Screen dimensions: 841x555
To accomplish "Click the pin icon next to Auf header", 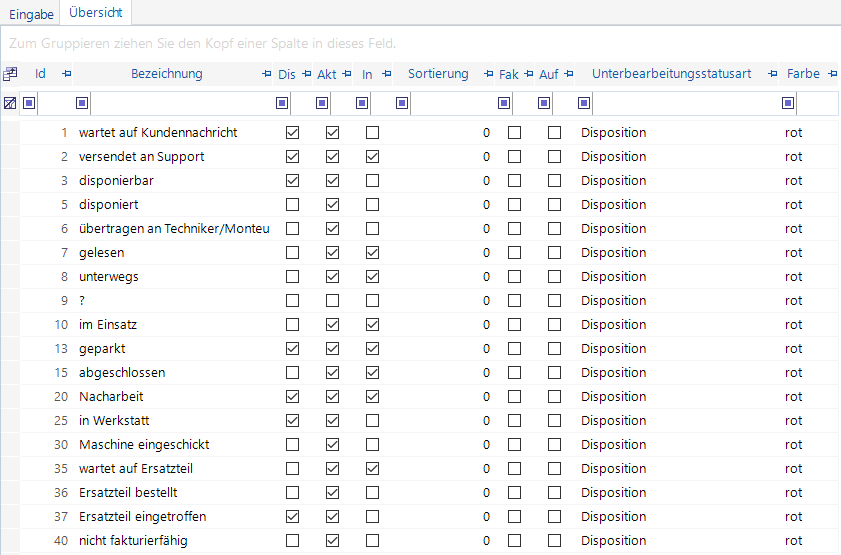I will click(x=568, y=74).
